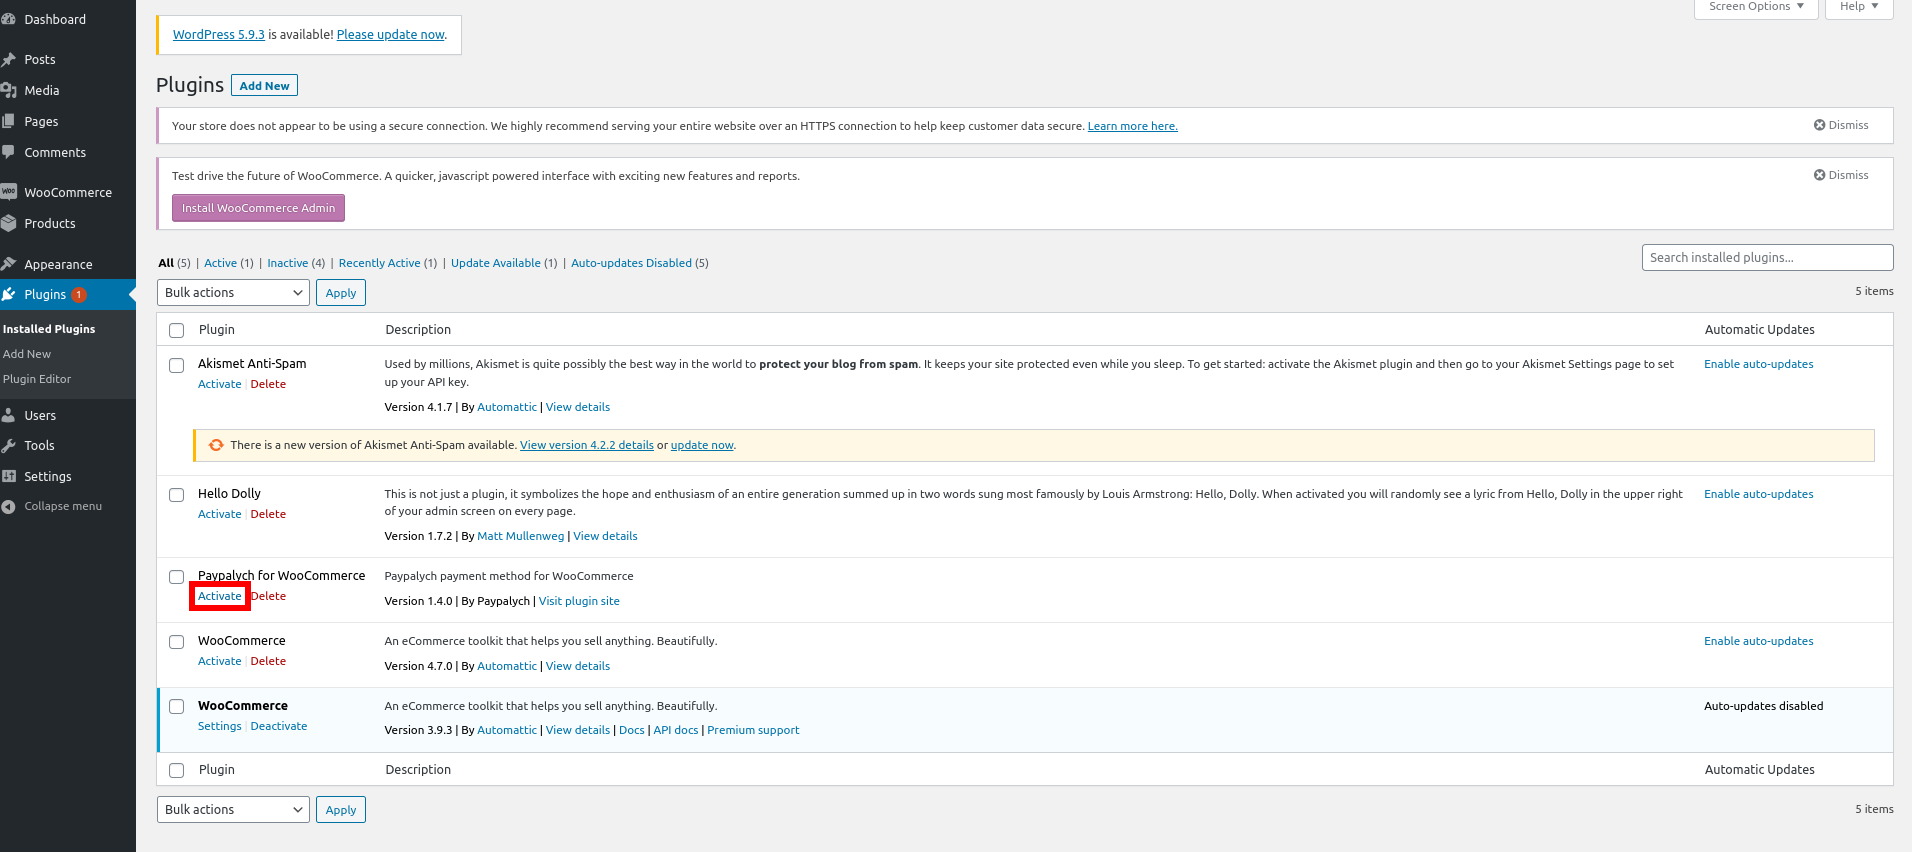Click the Media icon in sidebar

8,90
